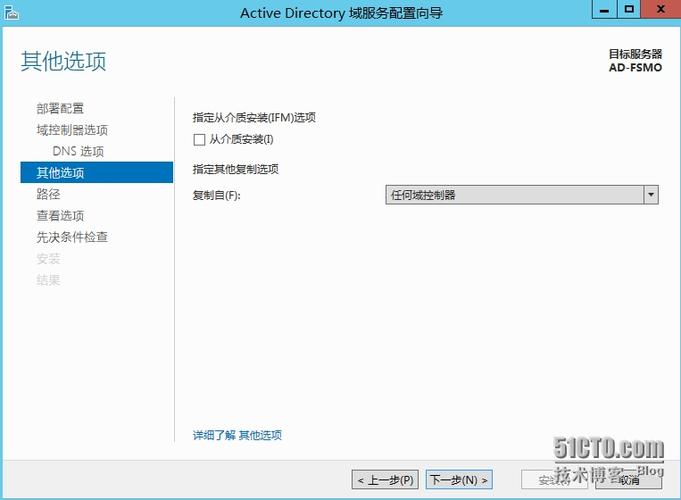The height and width of the screenshot is (500, 681).
Task: Click the 复制自(F): label
Action: click(216, 195)
